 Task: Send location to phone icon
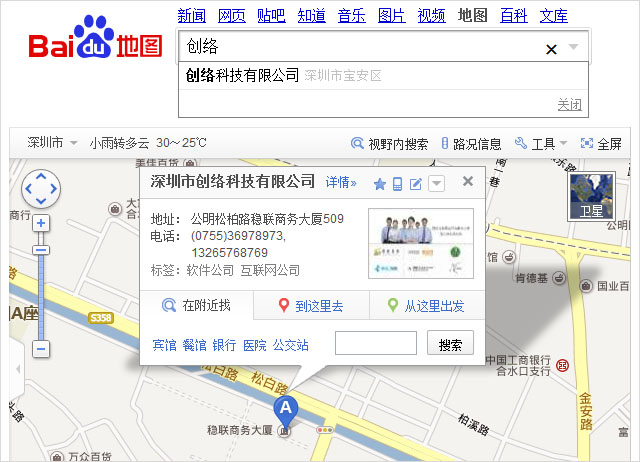tap(397, 183)
